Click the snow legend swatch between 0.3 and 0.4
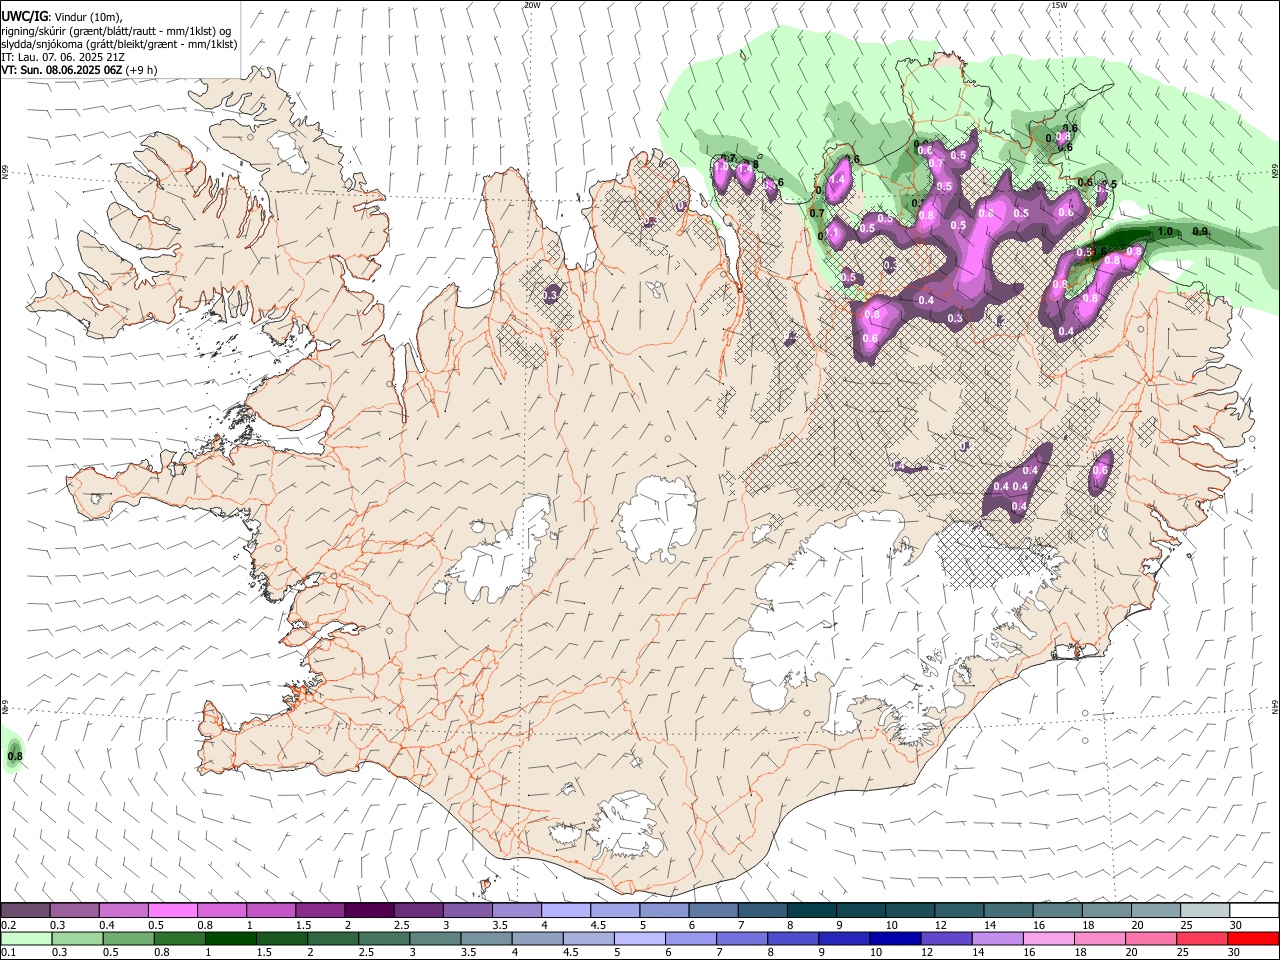The width and height of the screenshot is (1280, 960). (74, 910)
